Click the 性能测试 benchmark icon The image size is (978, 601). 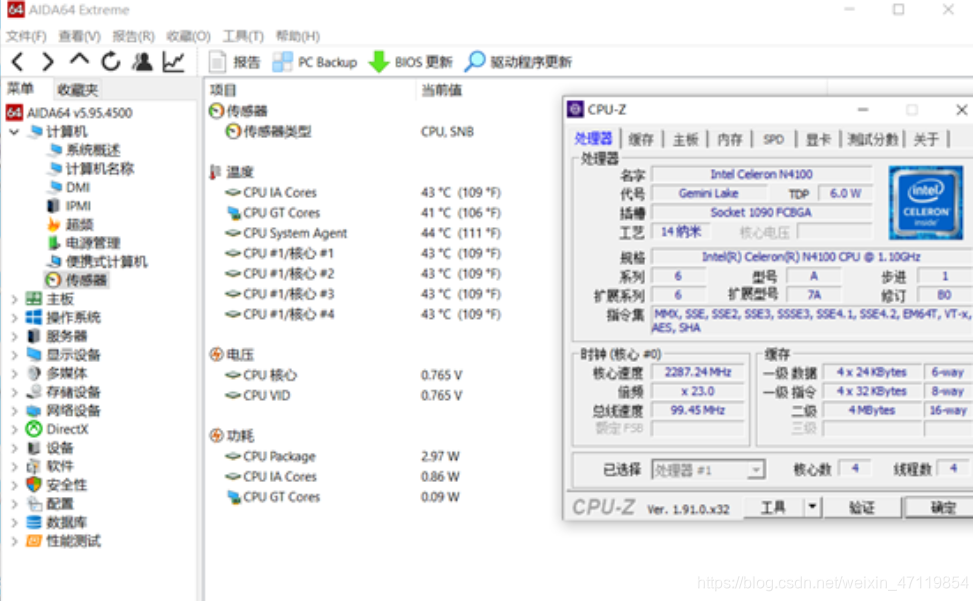(x=34, y=541)
